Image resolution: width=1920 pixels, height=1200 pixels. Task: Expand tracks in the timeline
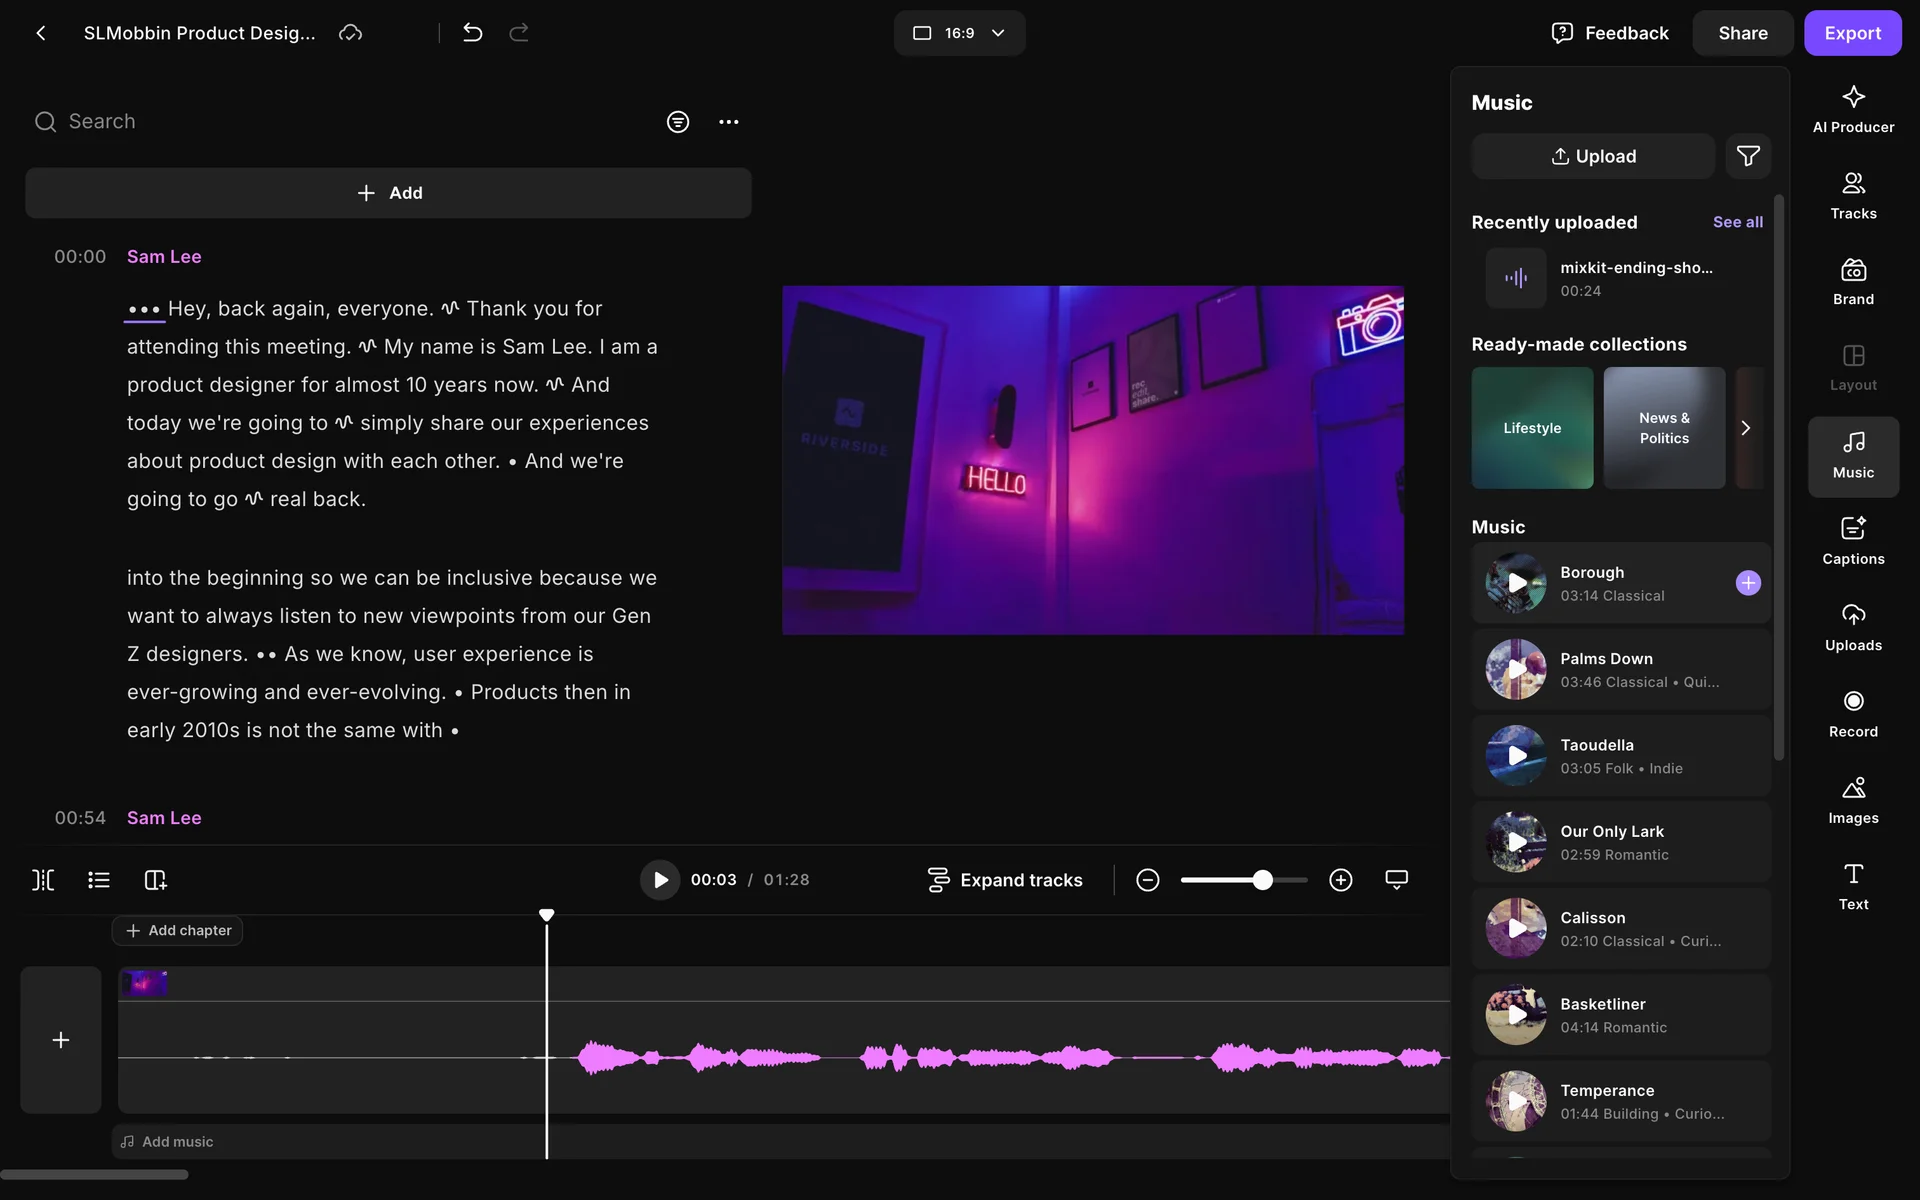(1004, 880)
